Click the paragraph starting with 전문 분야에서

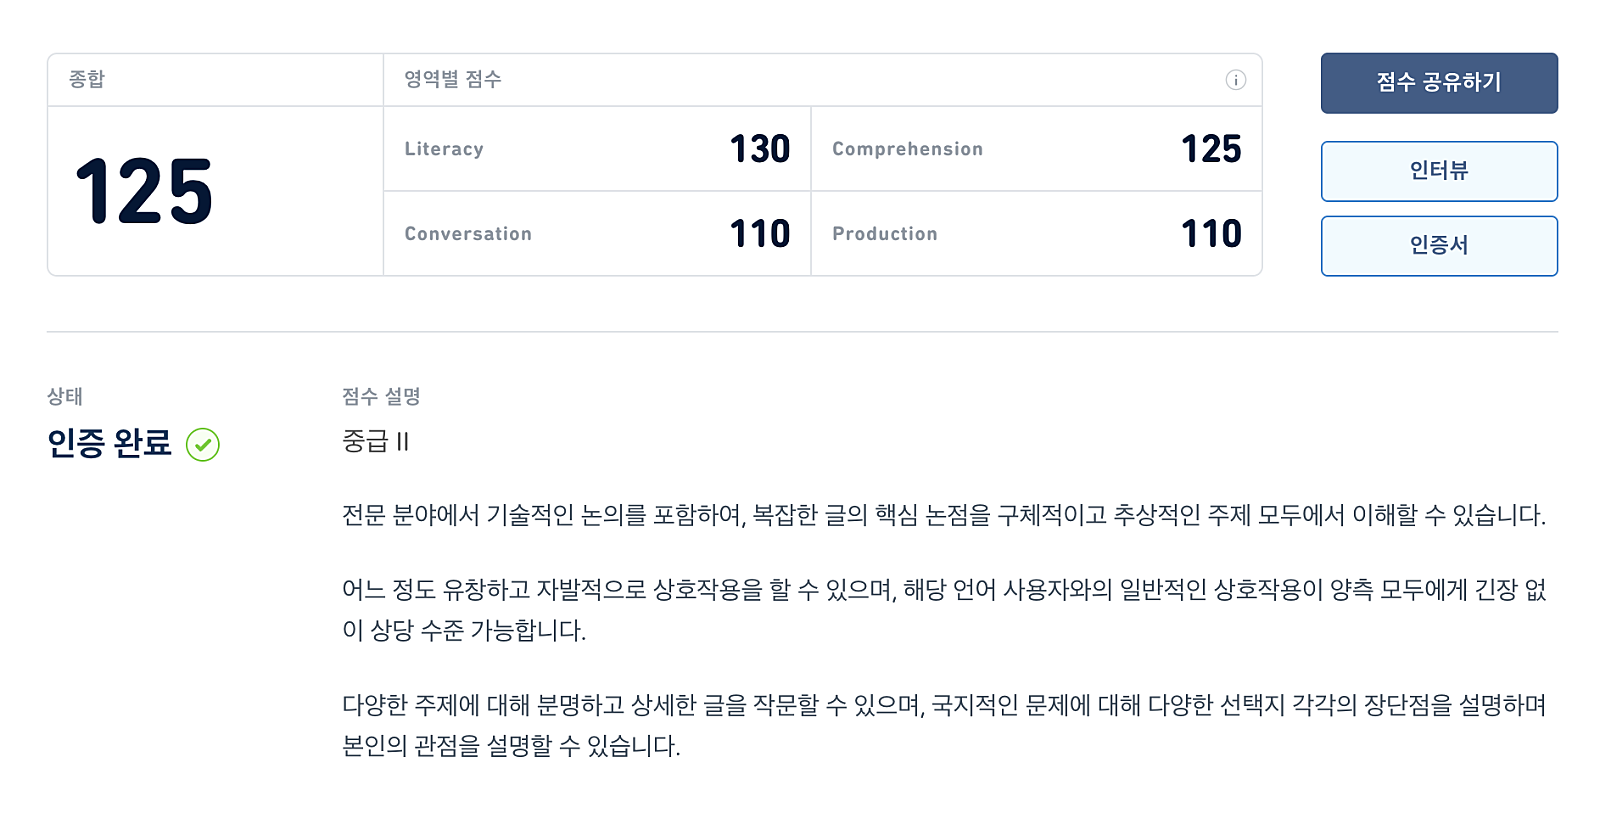click(x=944, y=515)
